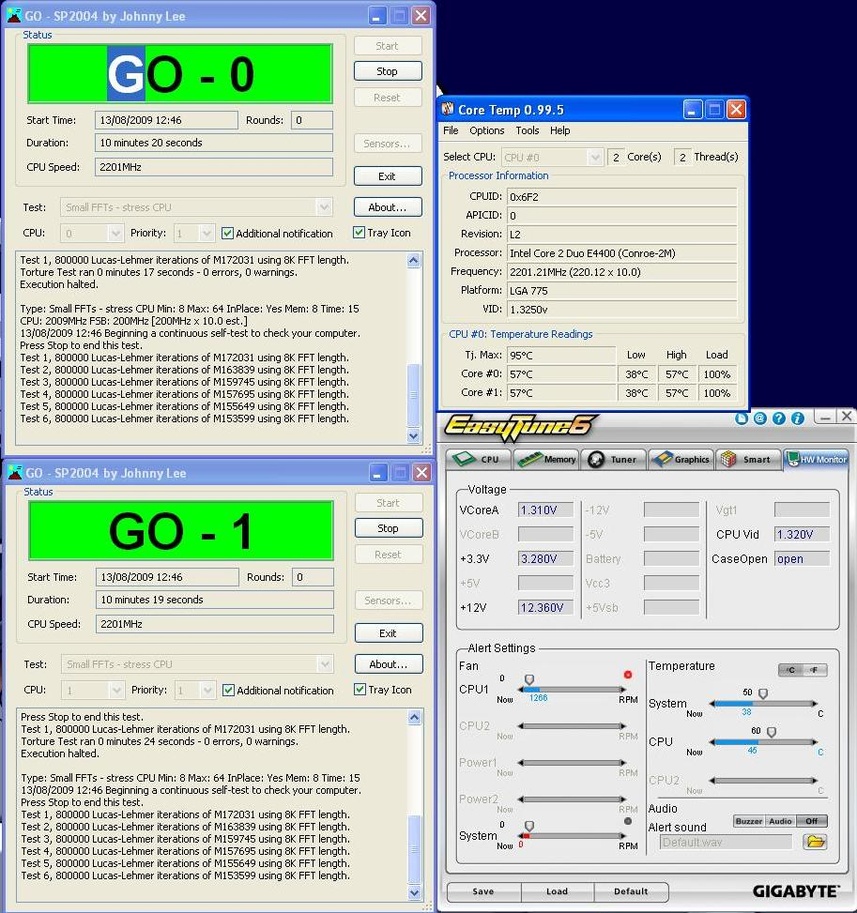Open the CPU dropdown in GO-1 window
Image resolution: width=857 pixels, height=913 pixels.
(x=116, y=690)
